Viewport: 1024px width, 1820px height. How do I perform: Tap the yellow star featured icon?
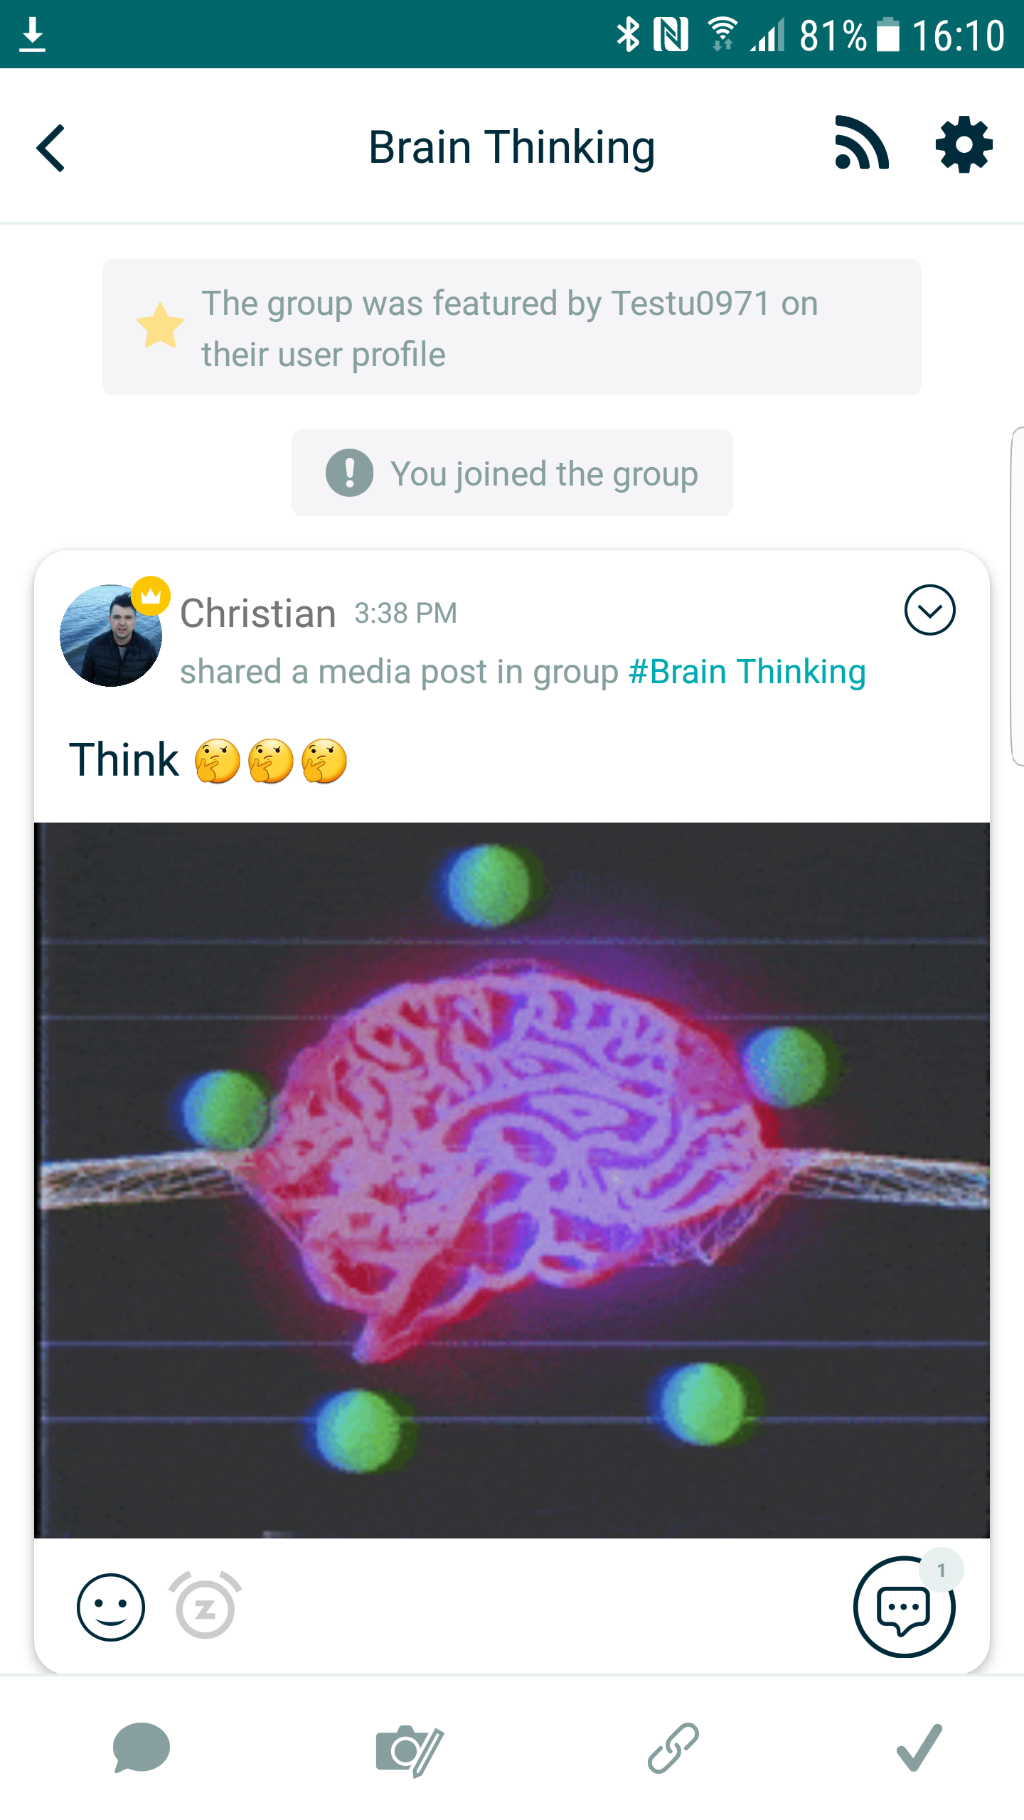pyautogui.click(x=160, y=326)
